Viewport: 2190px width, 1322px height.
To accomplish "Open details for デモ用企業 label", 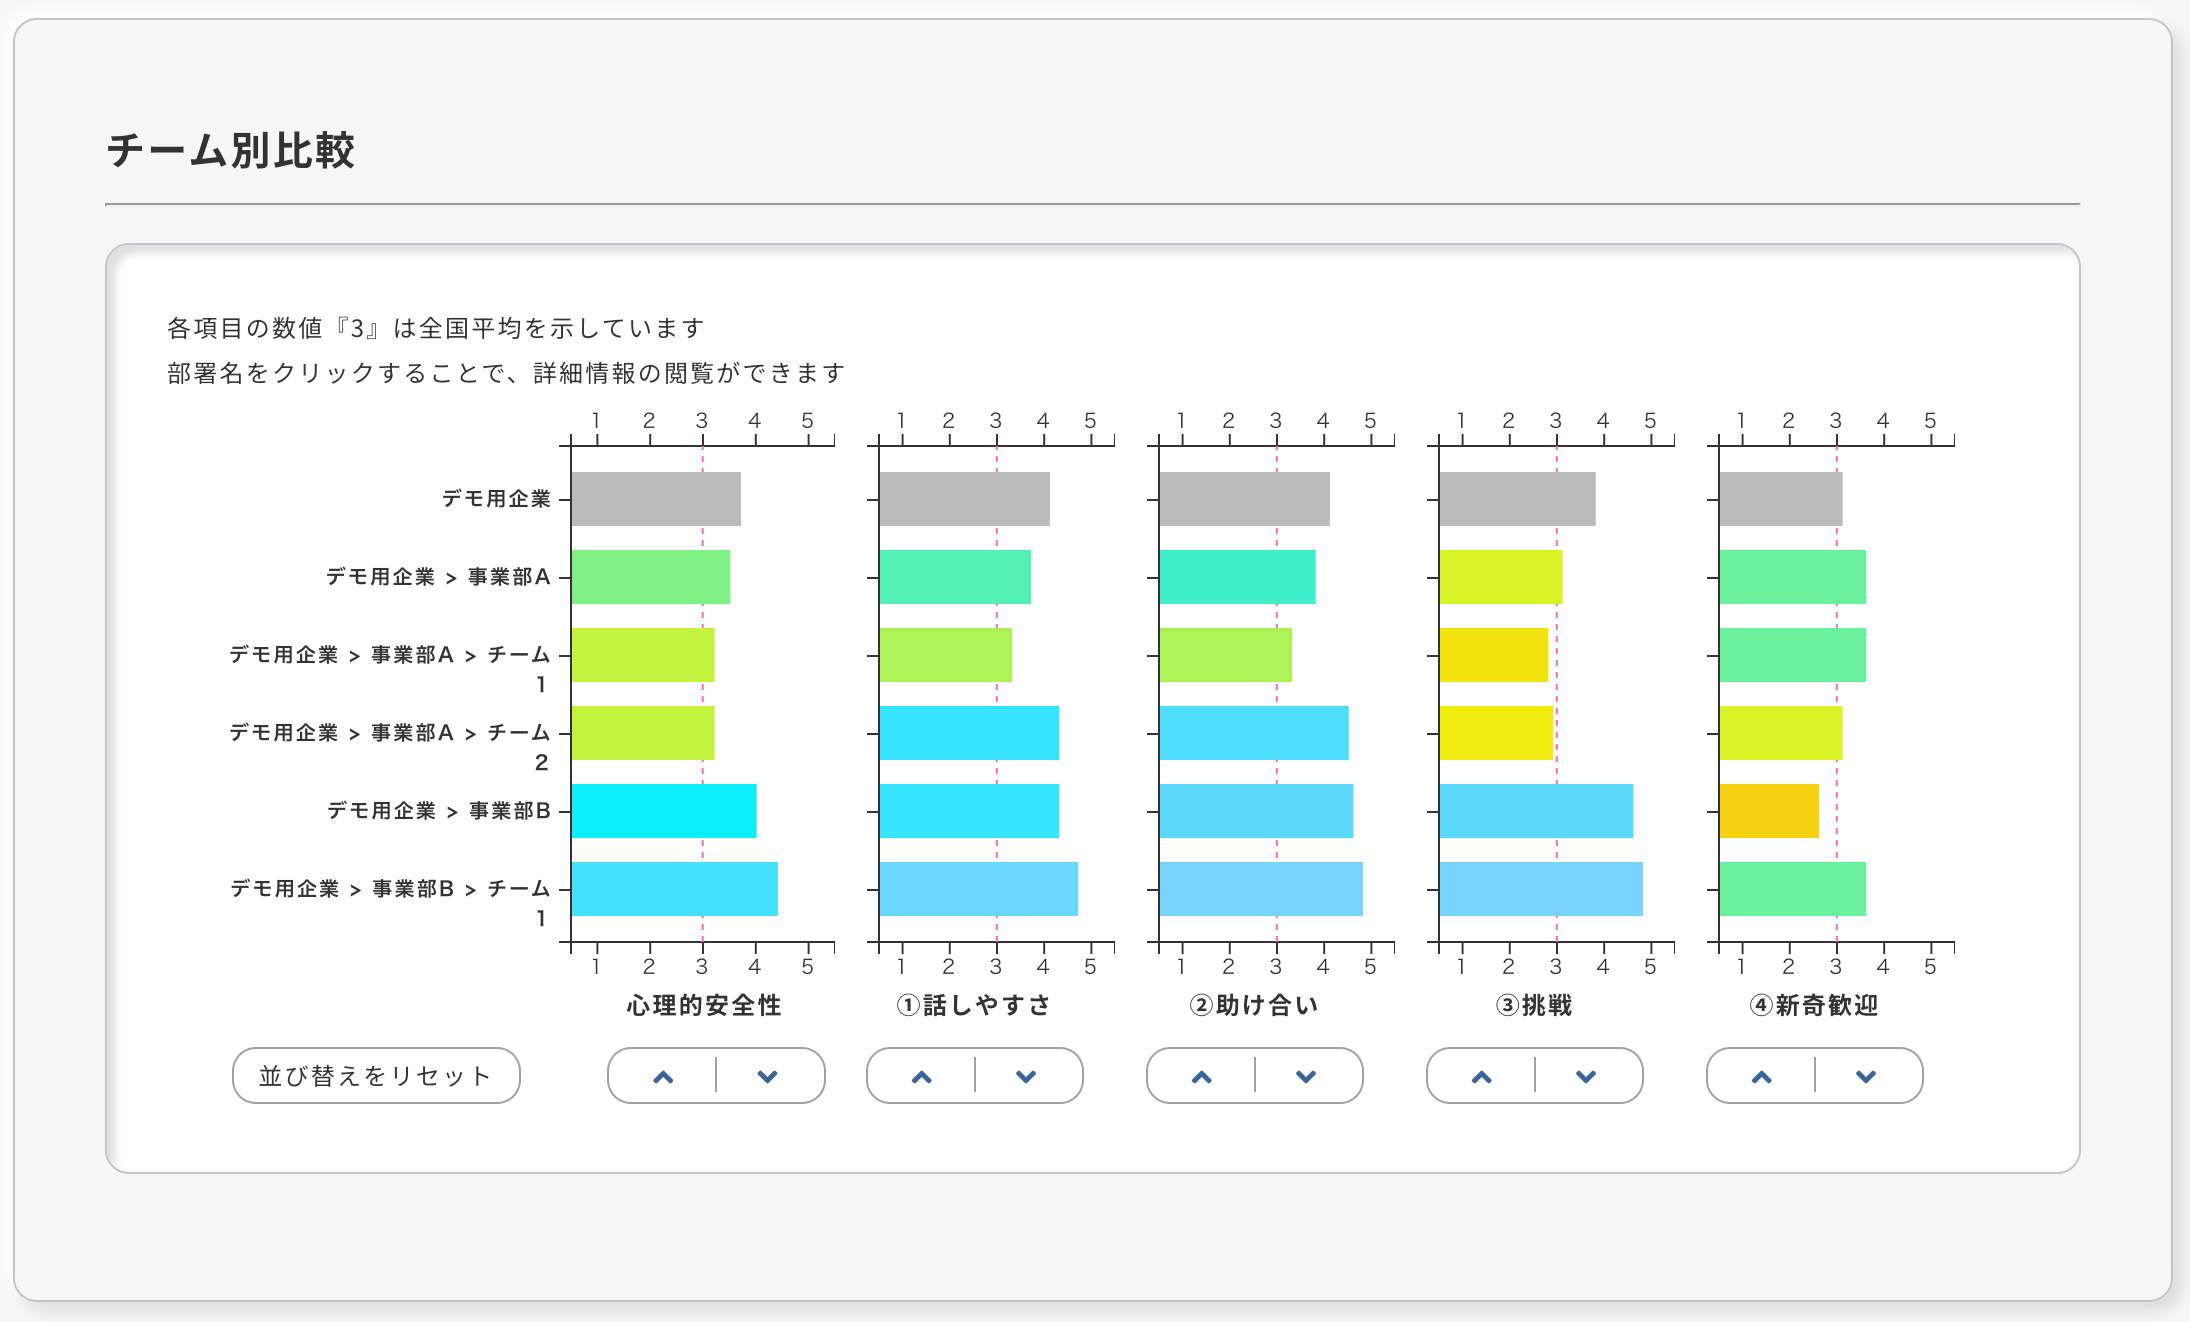I will point(496,499).
